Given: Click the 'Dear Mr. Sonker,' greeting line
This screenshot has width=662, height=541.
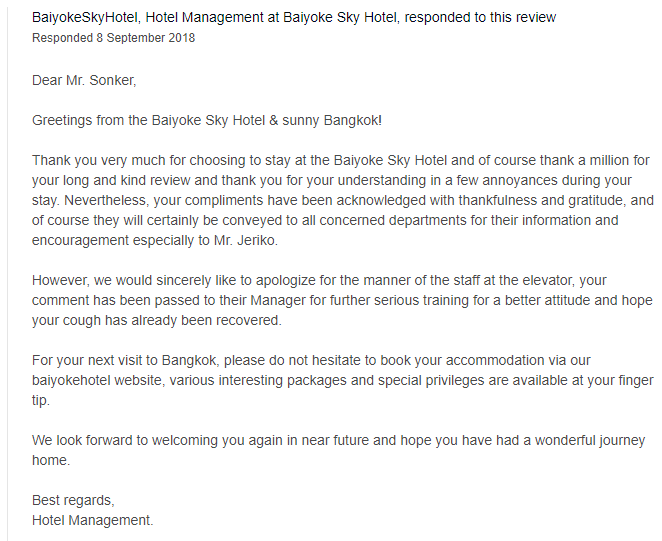Looking at the screenshot, I should pos(84,80).
